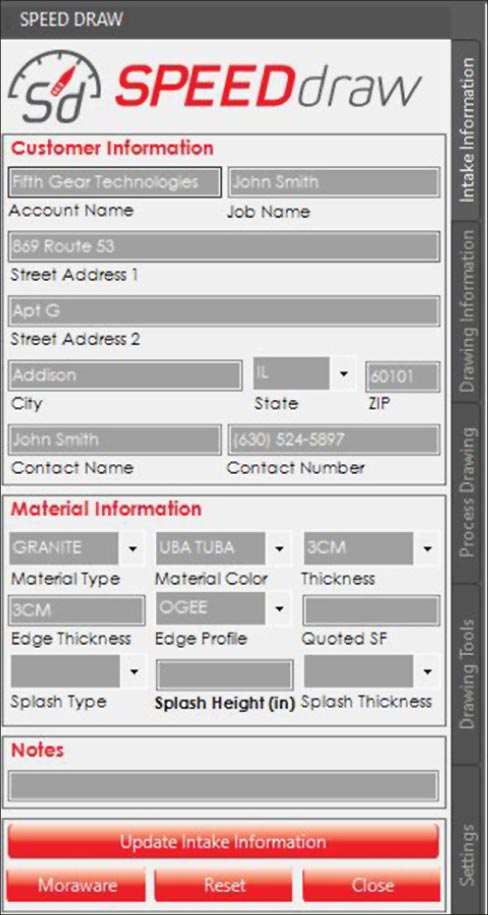Expand the State dropdown

pos(344,373)
